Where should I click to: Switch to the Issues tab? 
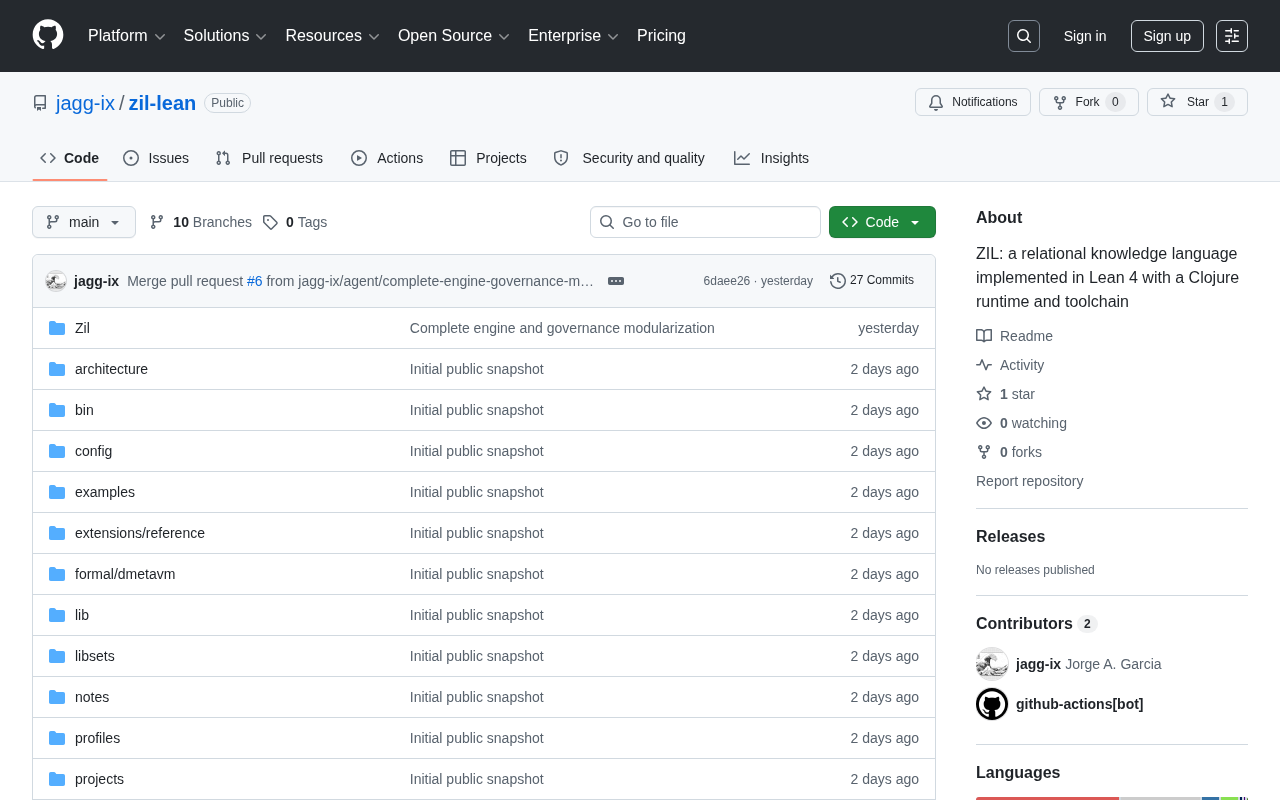(x=156, y=158)
